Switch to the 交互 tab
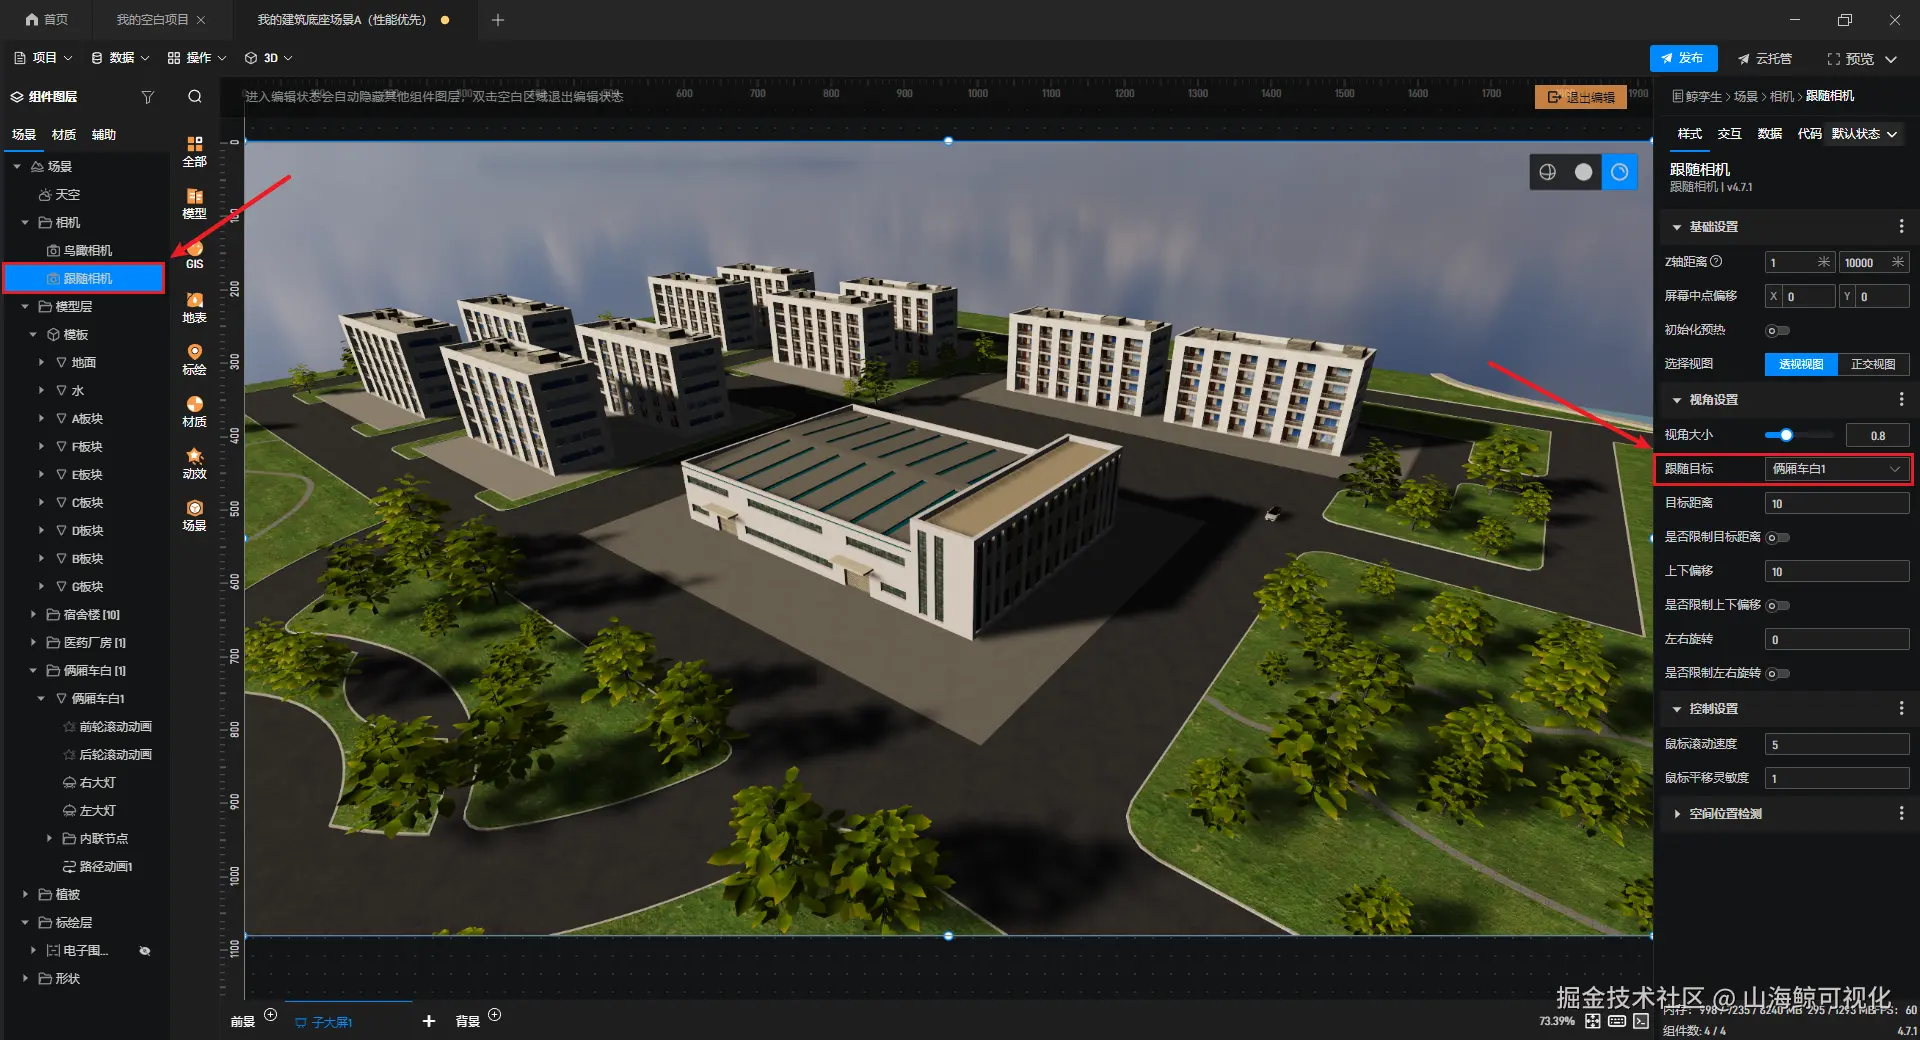 click(1729, 134)
